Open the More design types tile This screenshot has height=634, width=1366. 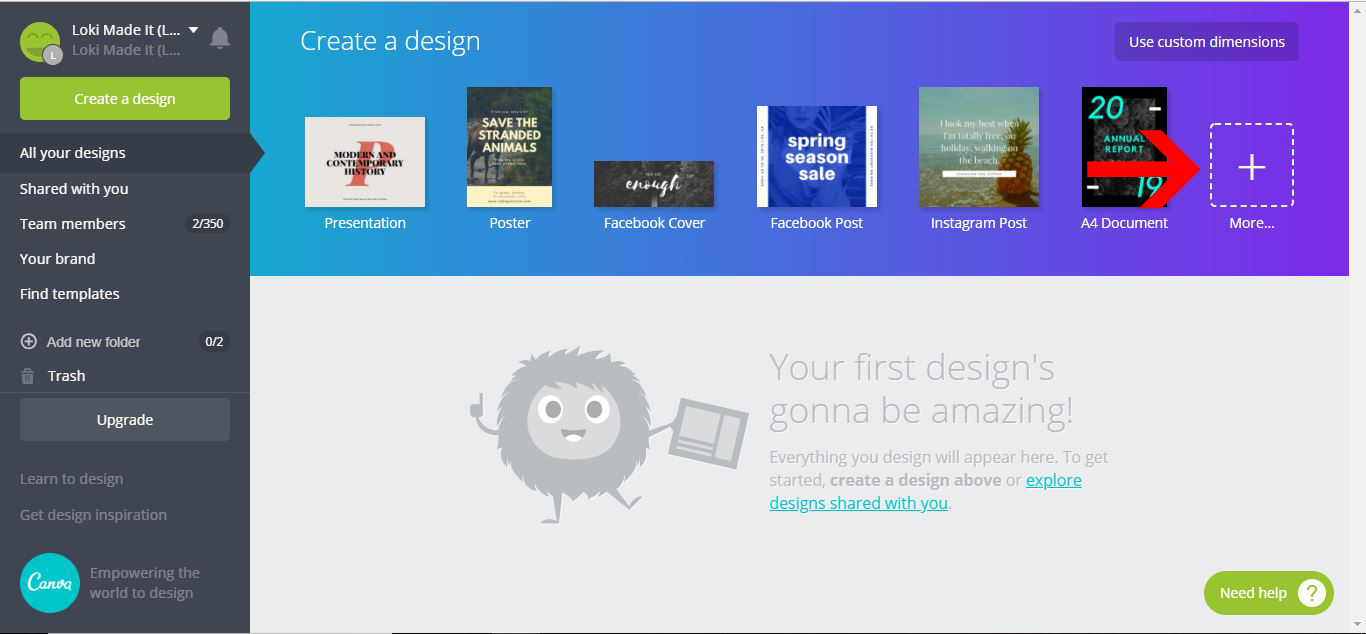tap(1251, 167)
